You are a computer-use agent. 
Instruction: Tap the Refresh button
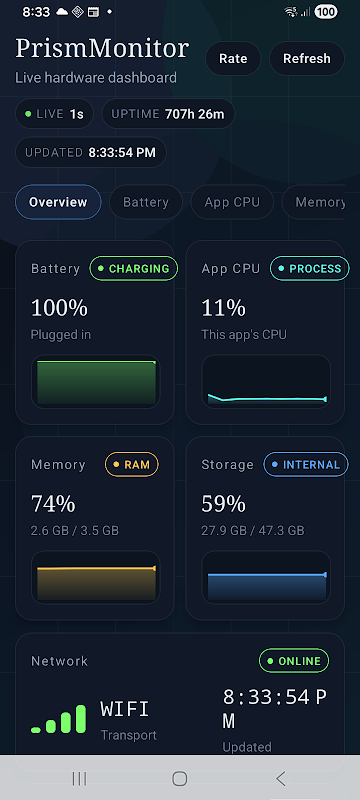[x=306, y=59]
